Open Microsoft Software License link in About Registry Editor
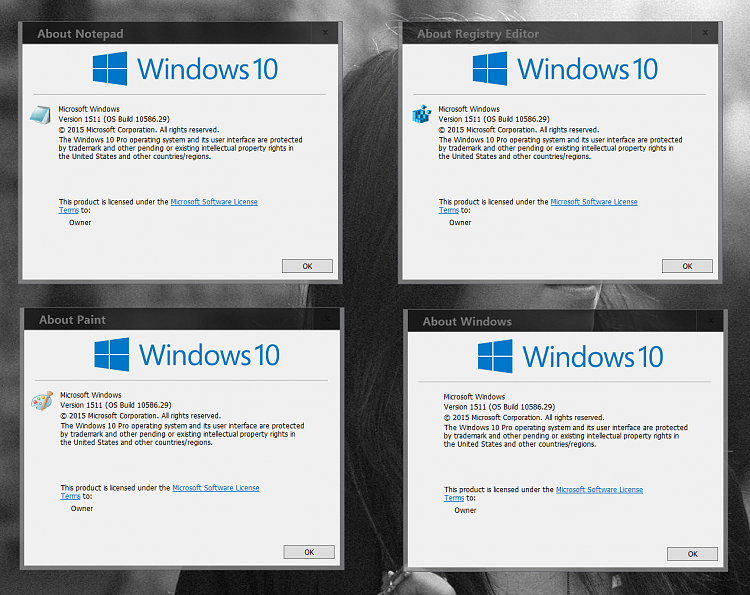The image size is (750, 595). (x=594, y=202)
